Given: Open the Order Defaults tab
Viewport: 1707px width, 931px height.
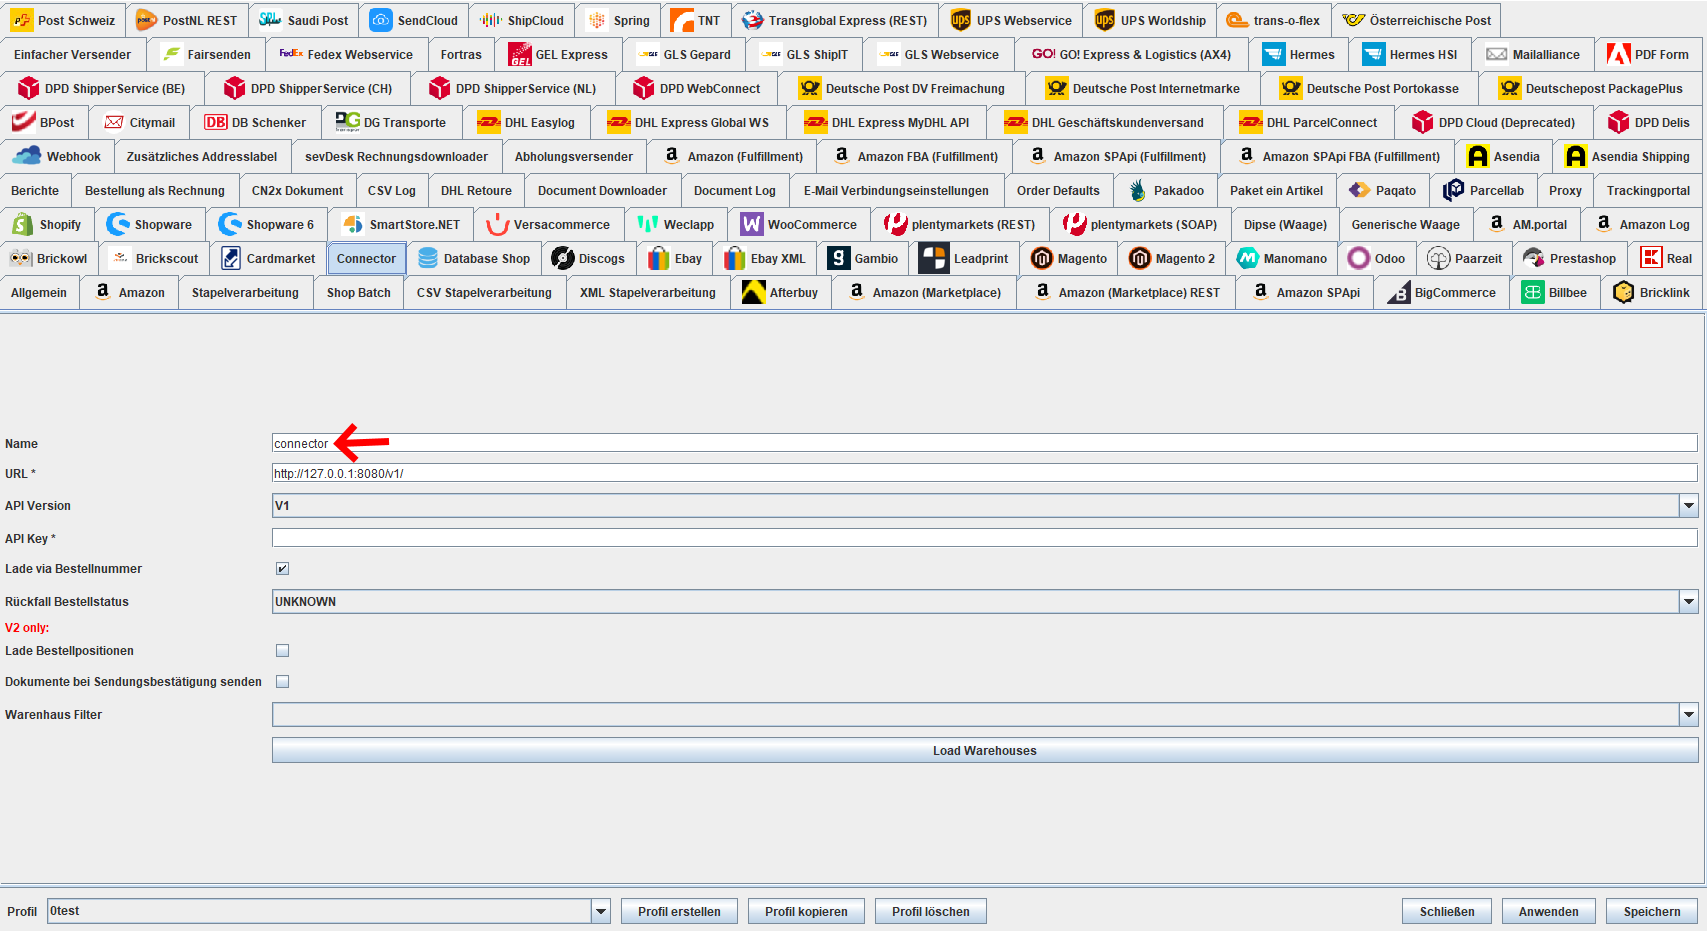Looking at the screenshot, I should tap(1058, 190).
